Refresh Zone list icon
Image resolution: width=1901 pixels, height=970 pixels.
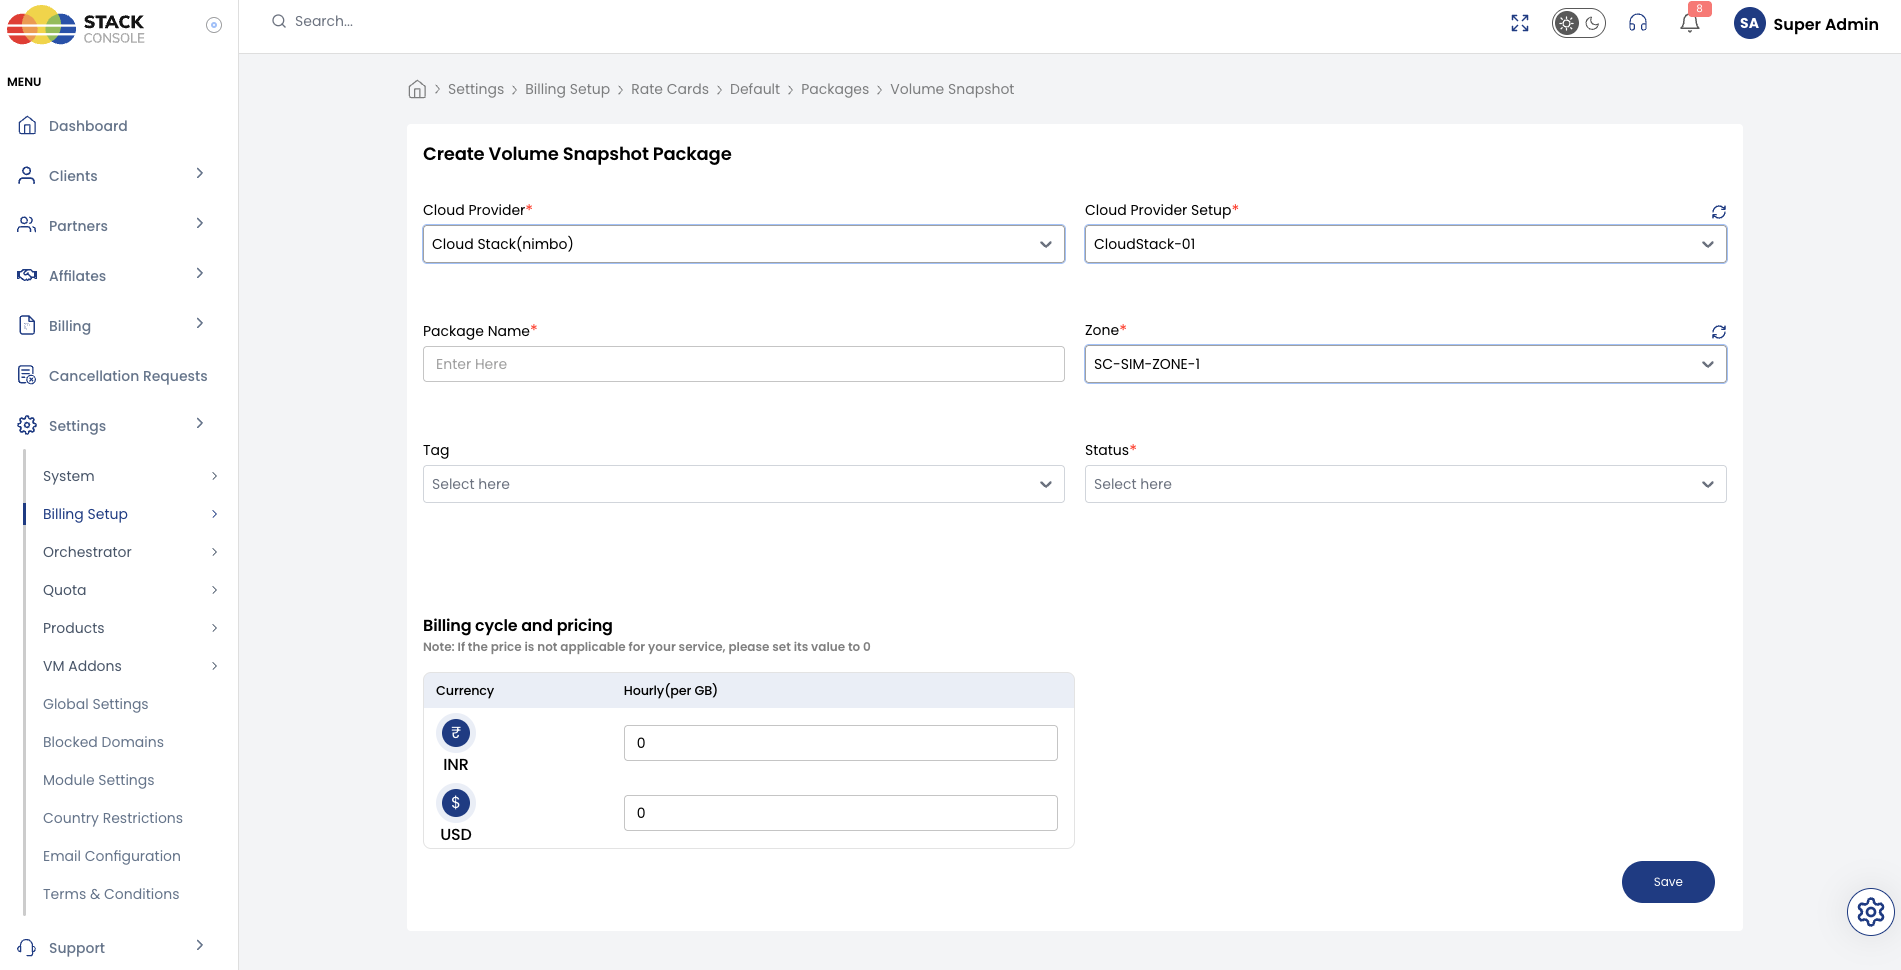click(1719, 332)
